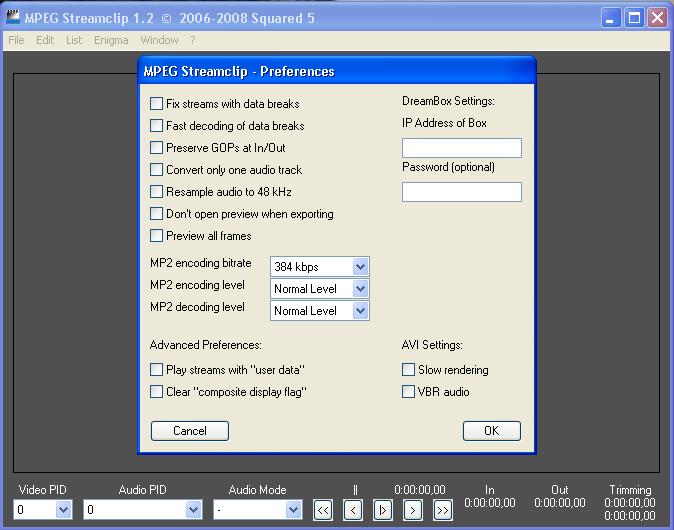The width and height of the screenshot is (674, 530).
Task: Minimize the MPEG Streamclip window
Action: pyautogui.click(x=610, y=18)
